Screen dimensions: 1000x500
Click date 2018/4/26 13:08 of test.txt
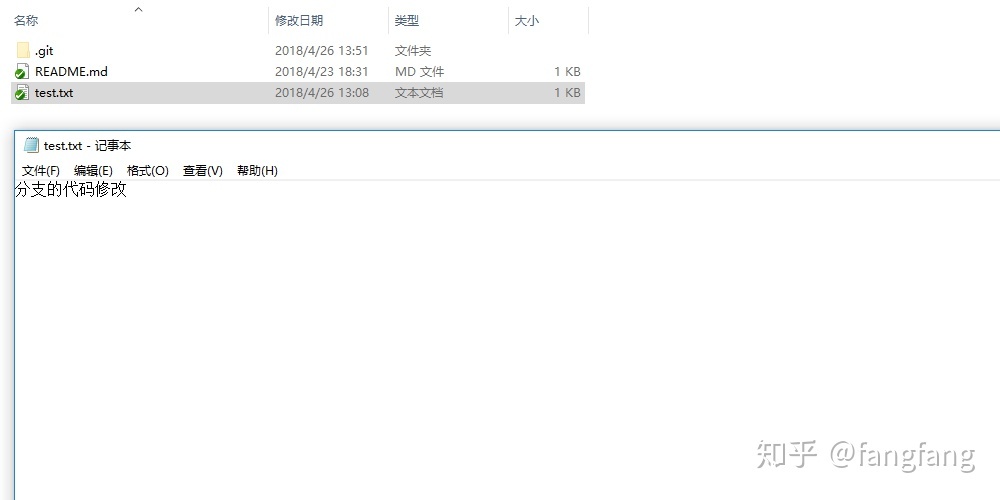(322, 92)
